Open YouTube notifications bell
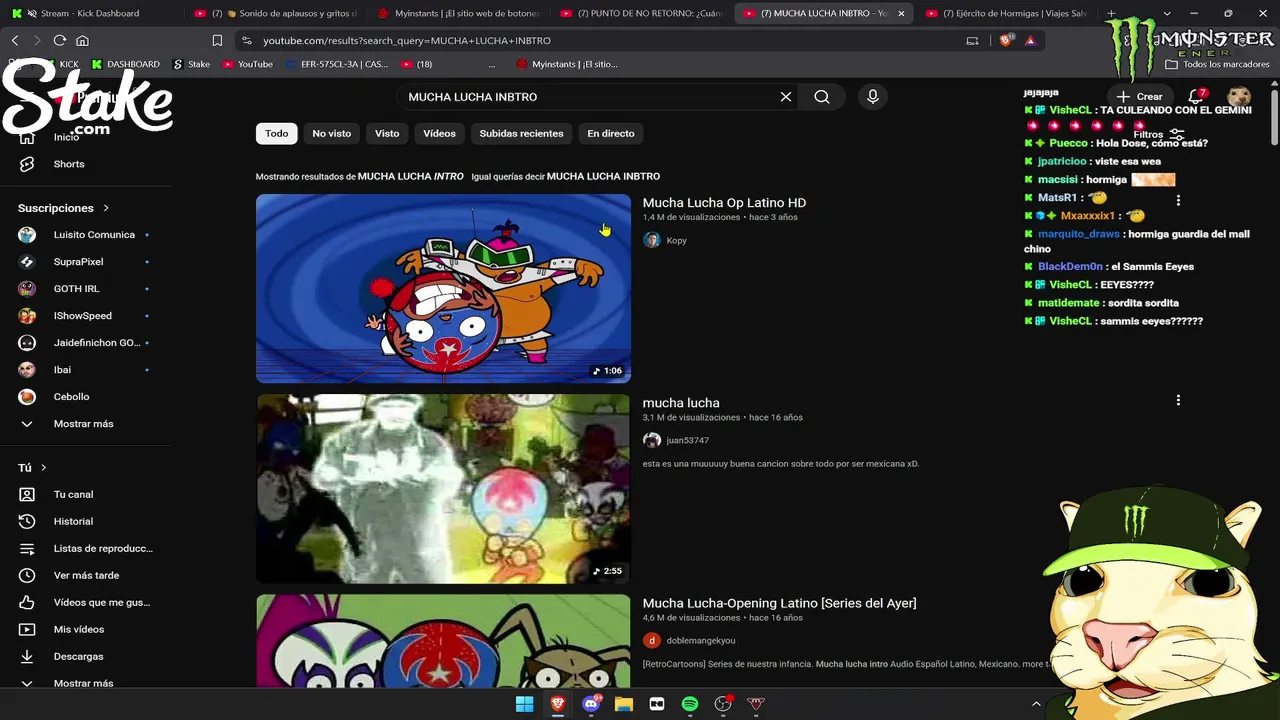 tap(1196, 97)
